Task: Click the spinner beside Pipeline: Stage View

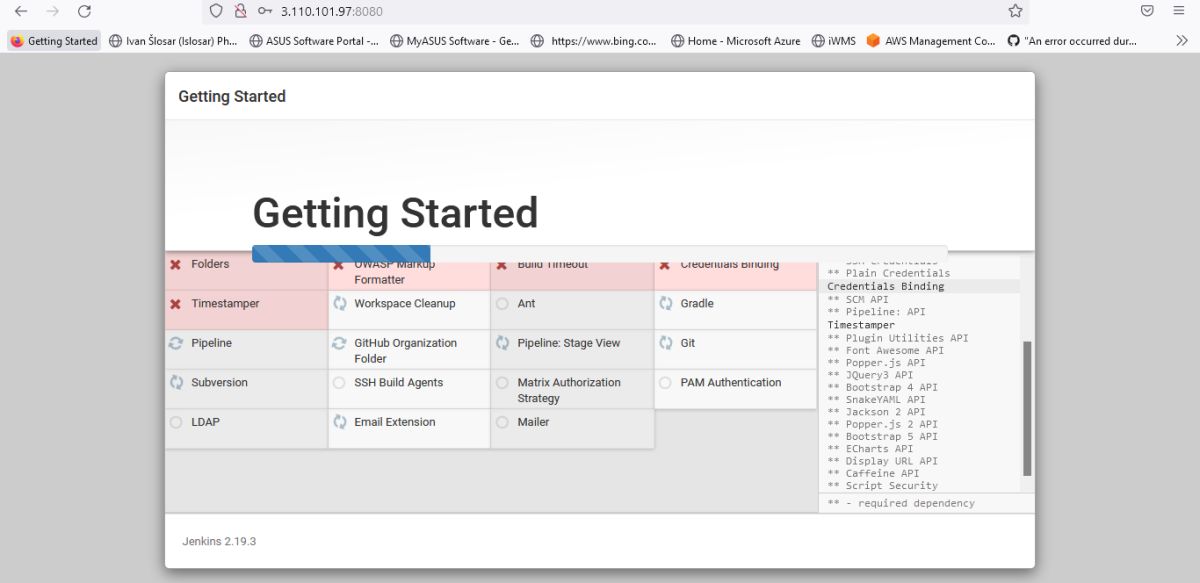Action: 502,343
